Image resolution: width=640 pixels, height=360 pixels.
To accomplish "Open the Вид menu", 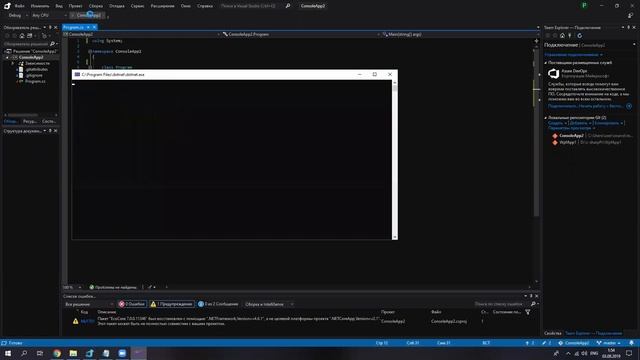I will tap(59, 6).
